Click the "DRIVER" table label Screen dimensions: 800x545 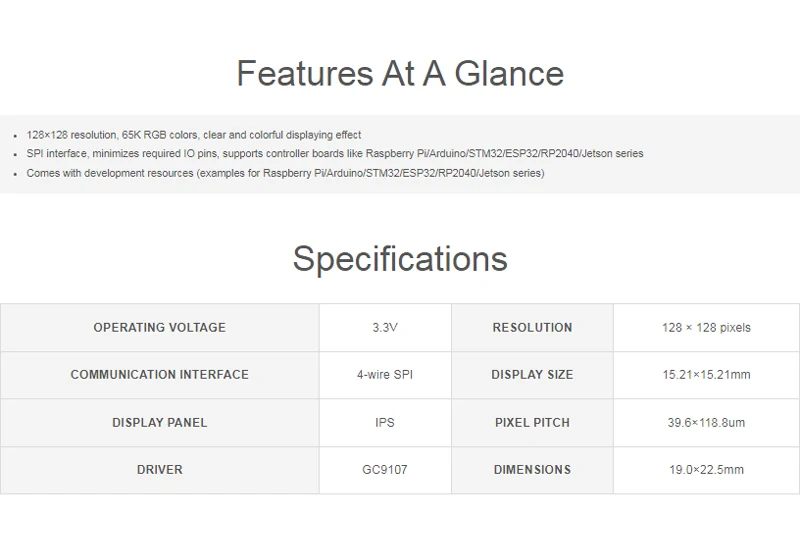pyautogui.click(x=160, y=470)
